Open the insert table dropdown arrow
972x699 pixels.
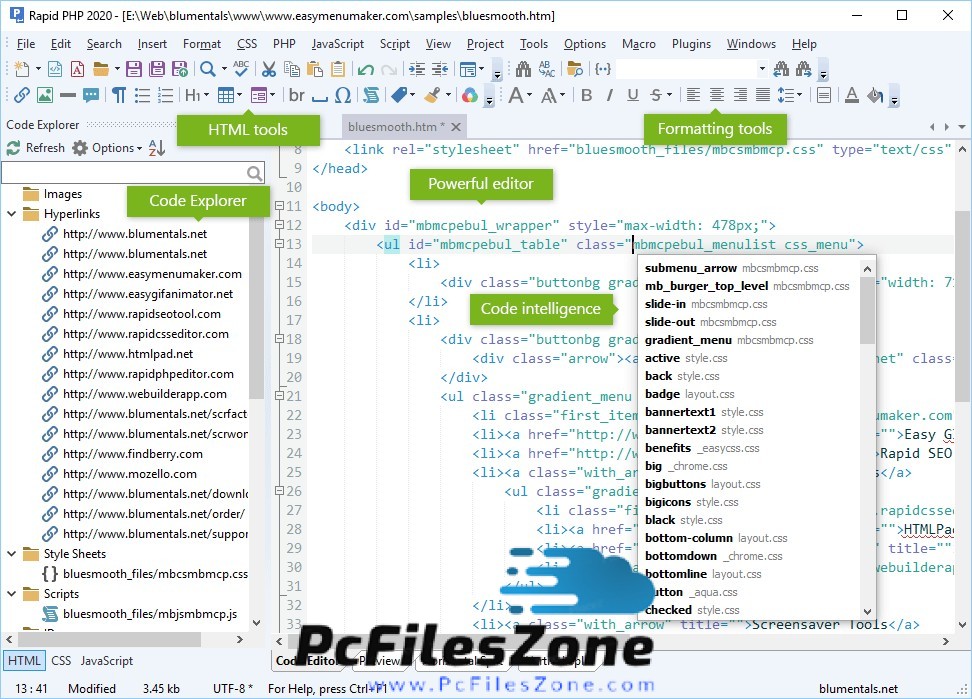[239, 95]
